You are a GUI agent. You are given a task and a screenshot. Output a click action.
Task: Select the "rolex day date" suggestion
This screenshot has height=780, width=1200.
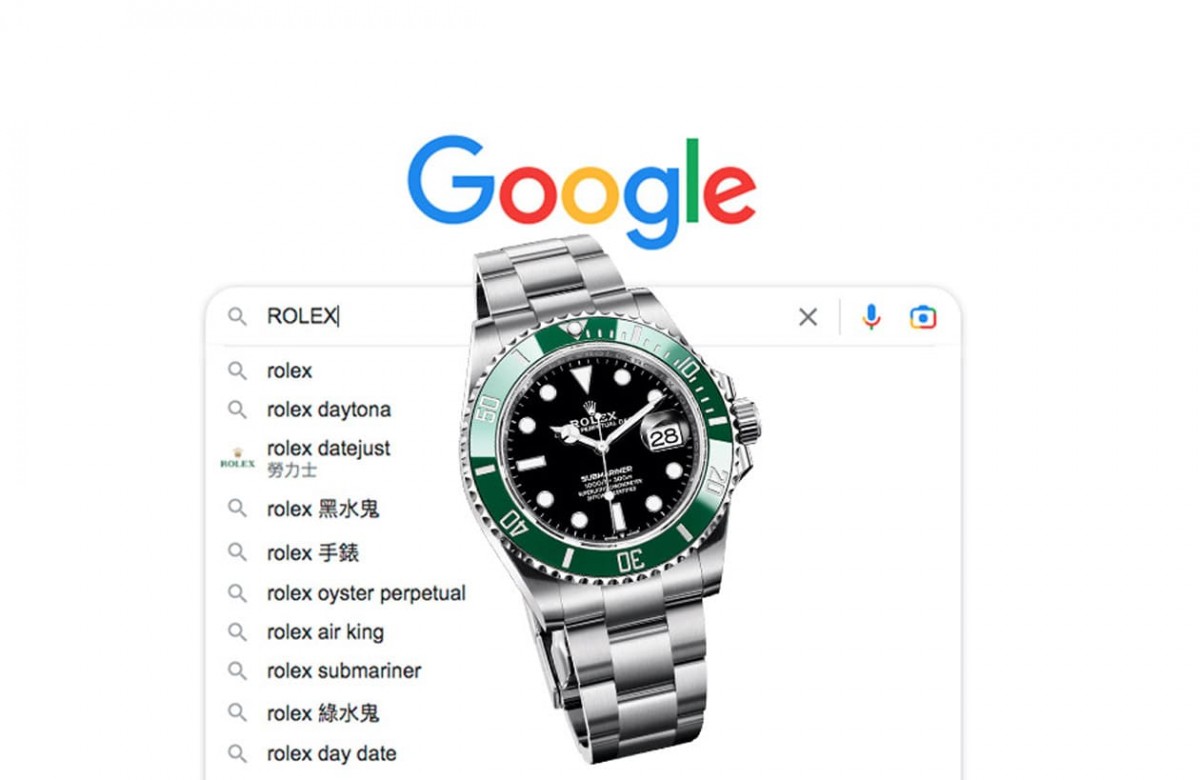(332, 753)
